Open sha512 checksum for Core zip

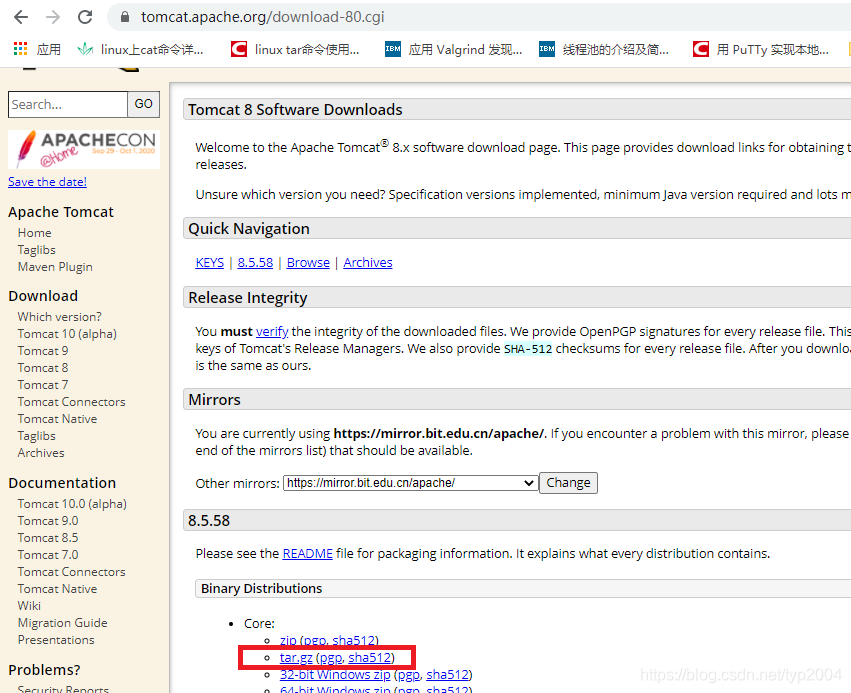tap(353, 640)
